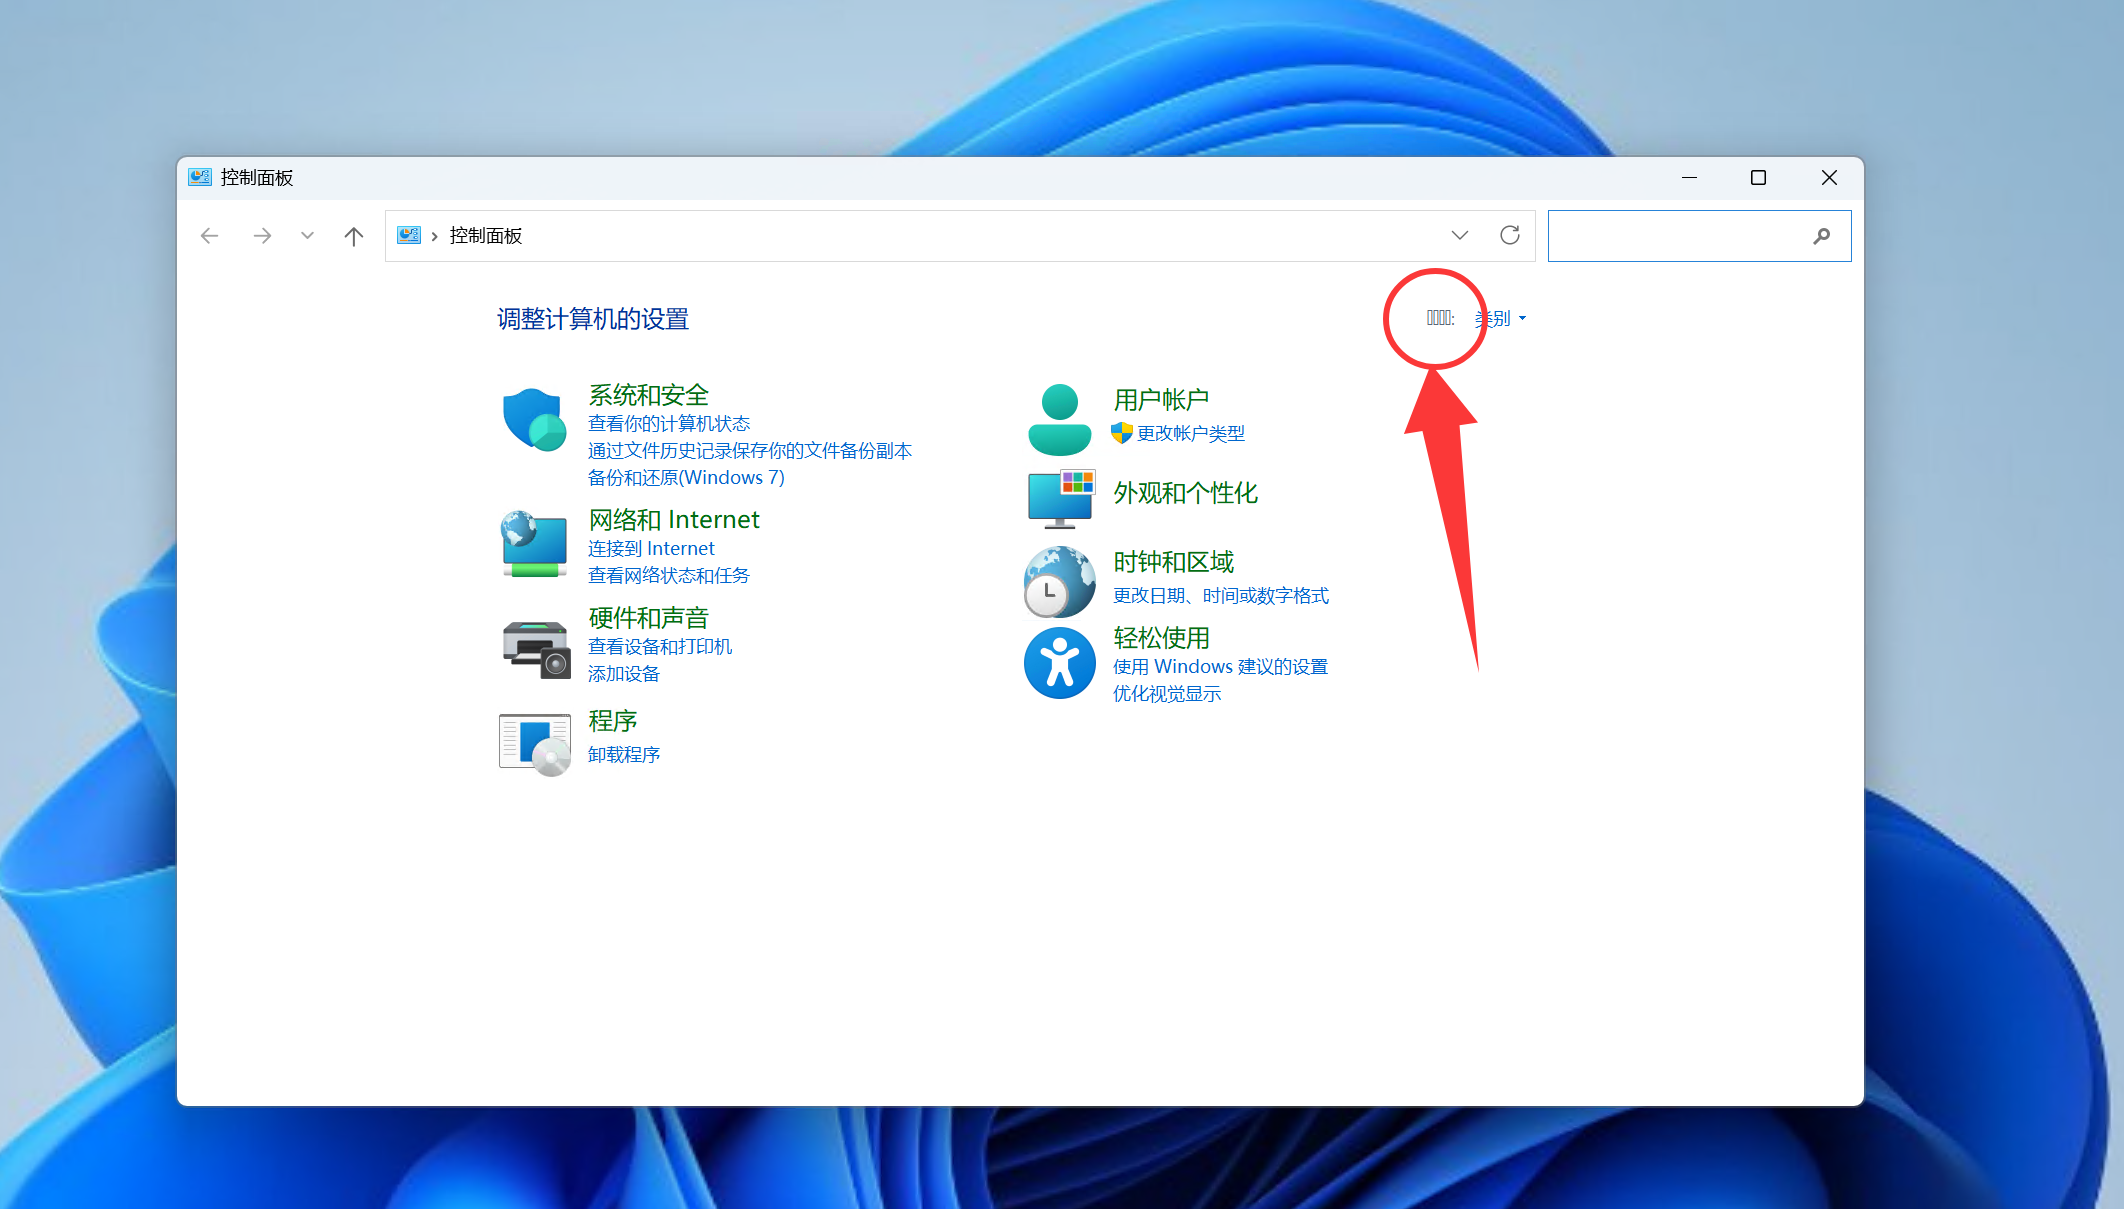Viewport: 2124px width, 1209px height.
Task: Click 连接到 Internet link
Action: pos(651,548)
